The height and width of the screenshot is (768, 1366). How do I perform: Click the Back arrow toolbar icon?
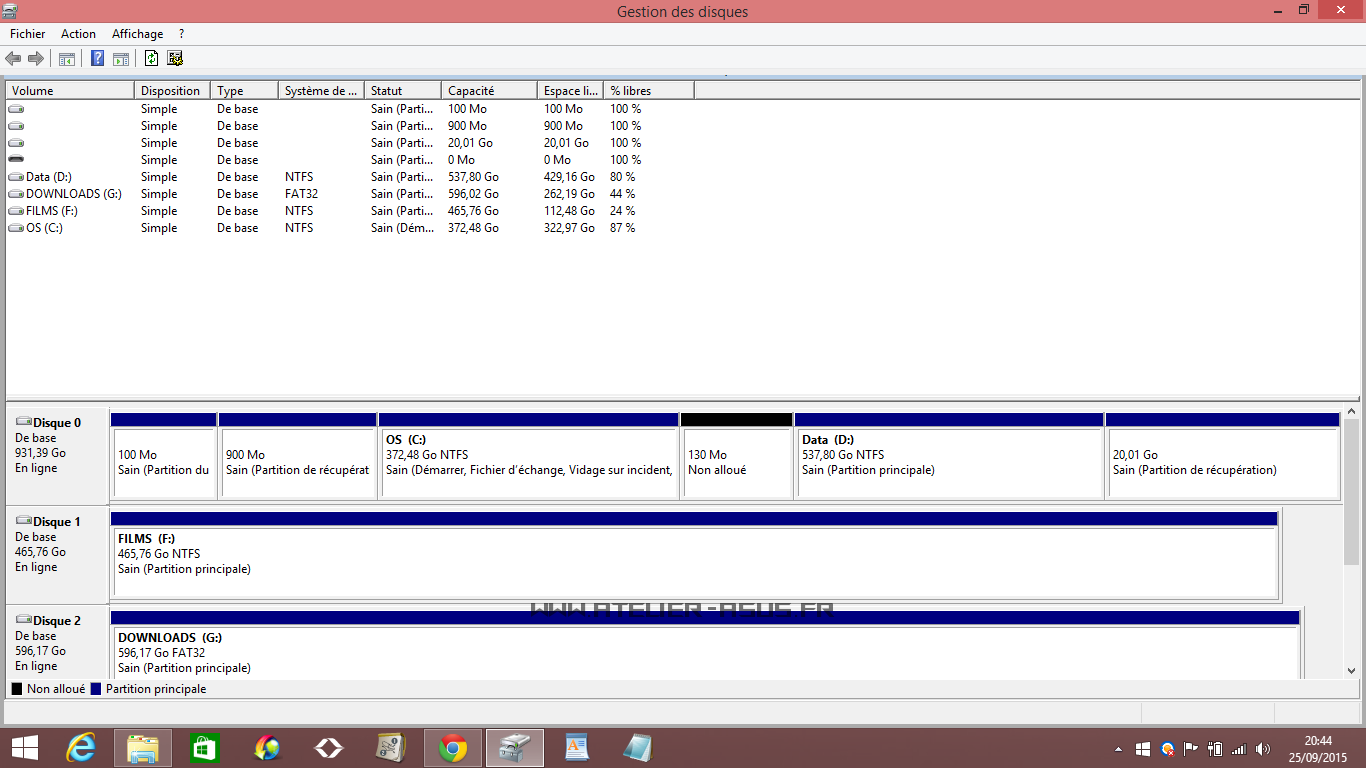coord(13,59)
